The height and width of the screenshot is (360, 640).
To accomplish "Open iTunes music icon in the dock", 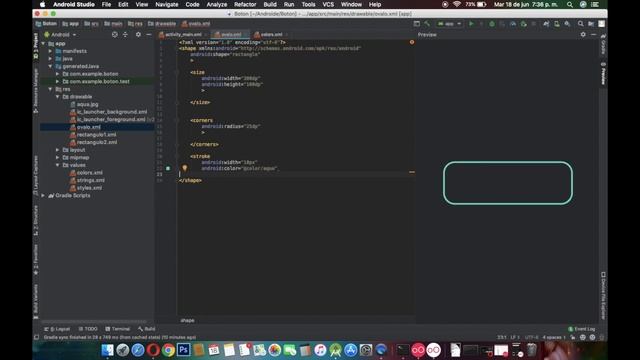I will (320, 350).
